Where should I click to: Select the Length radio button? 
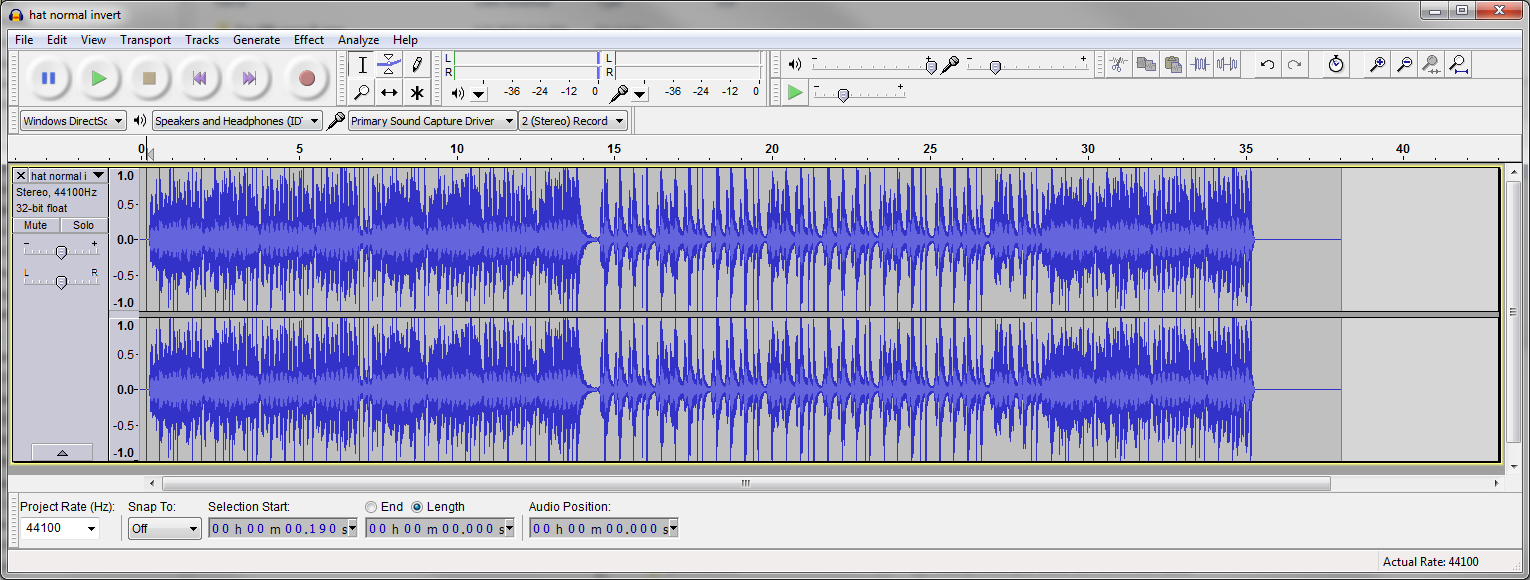click(417, 507)
